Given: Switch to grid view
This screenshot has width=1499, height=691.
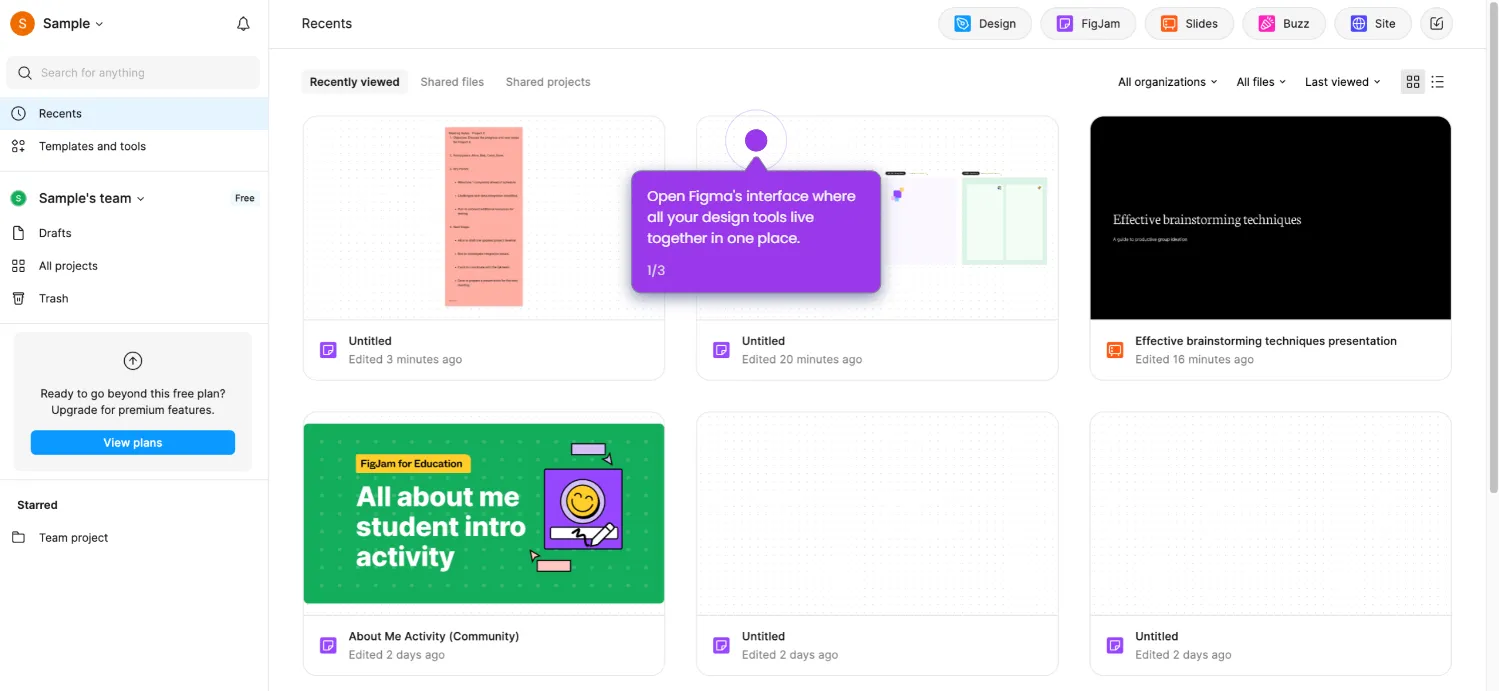Looking at the screenshot, I should click(1413, 82).
